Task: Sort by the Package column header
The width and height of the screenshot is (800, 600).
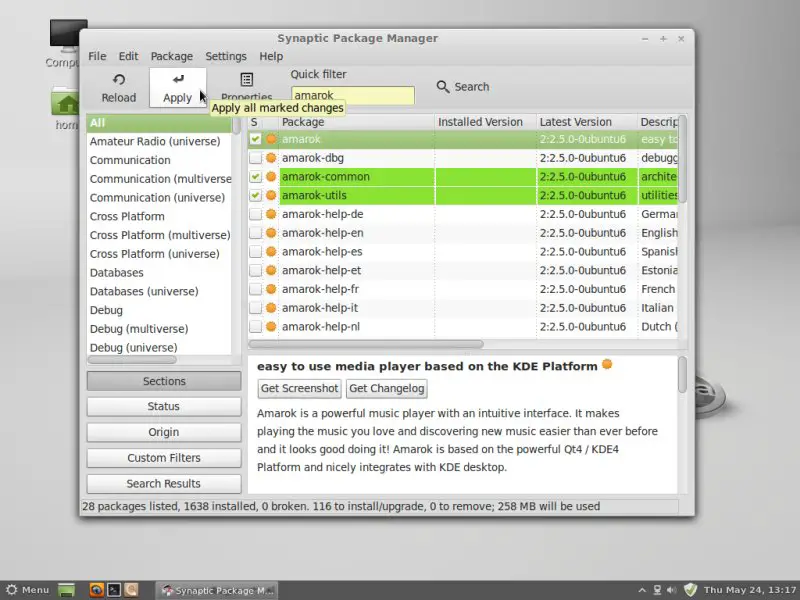Action: (x=357, y=122)
